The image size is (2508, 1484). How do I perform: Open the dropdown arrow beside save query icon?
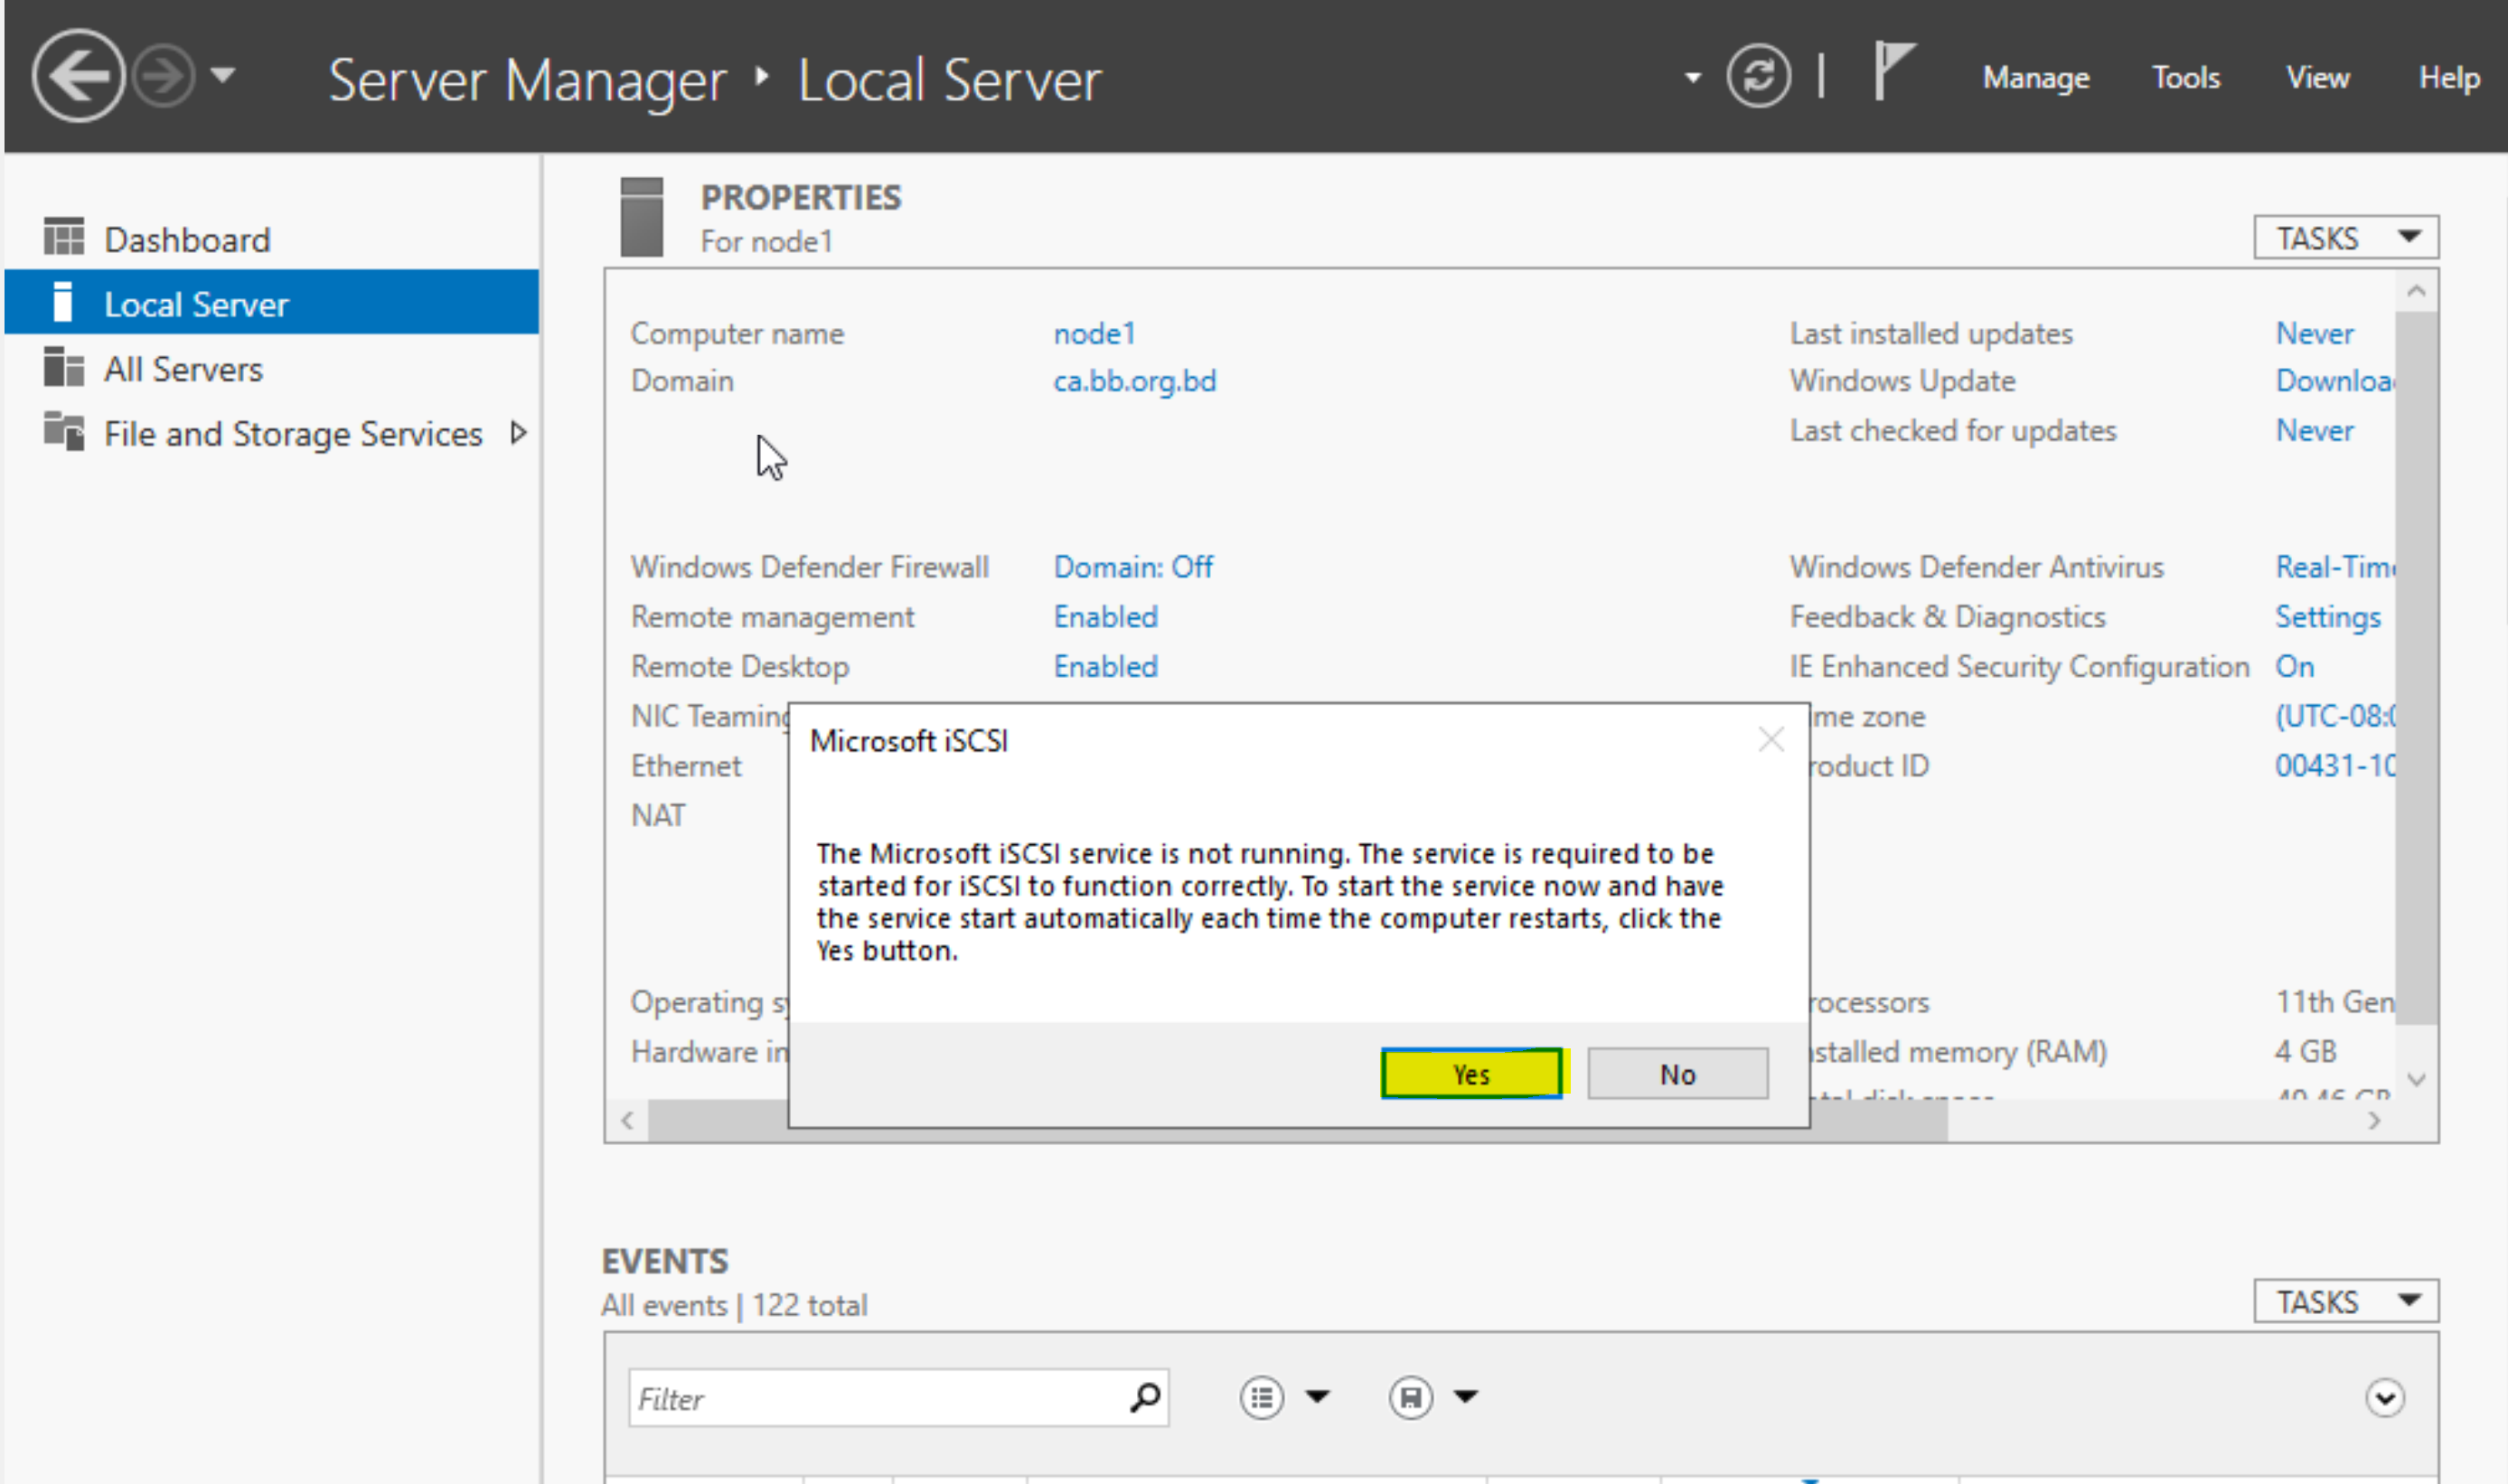(1466, 1397)
